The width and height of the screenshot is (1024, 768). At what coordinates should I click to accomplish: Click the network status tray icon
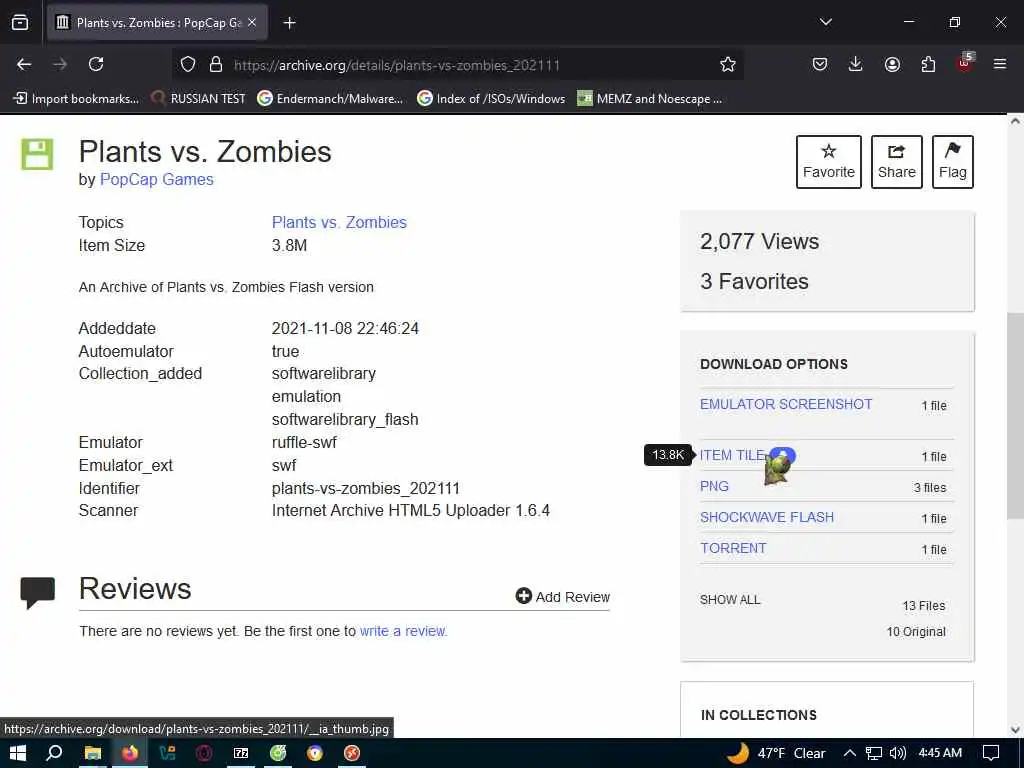pos(874,753)
